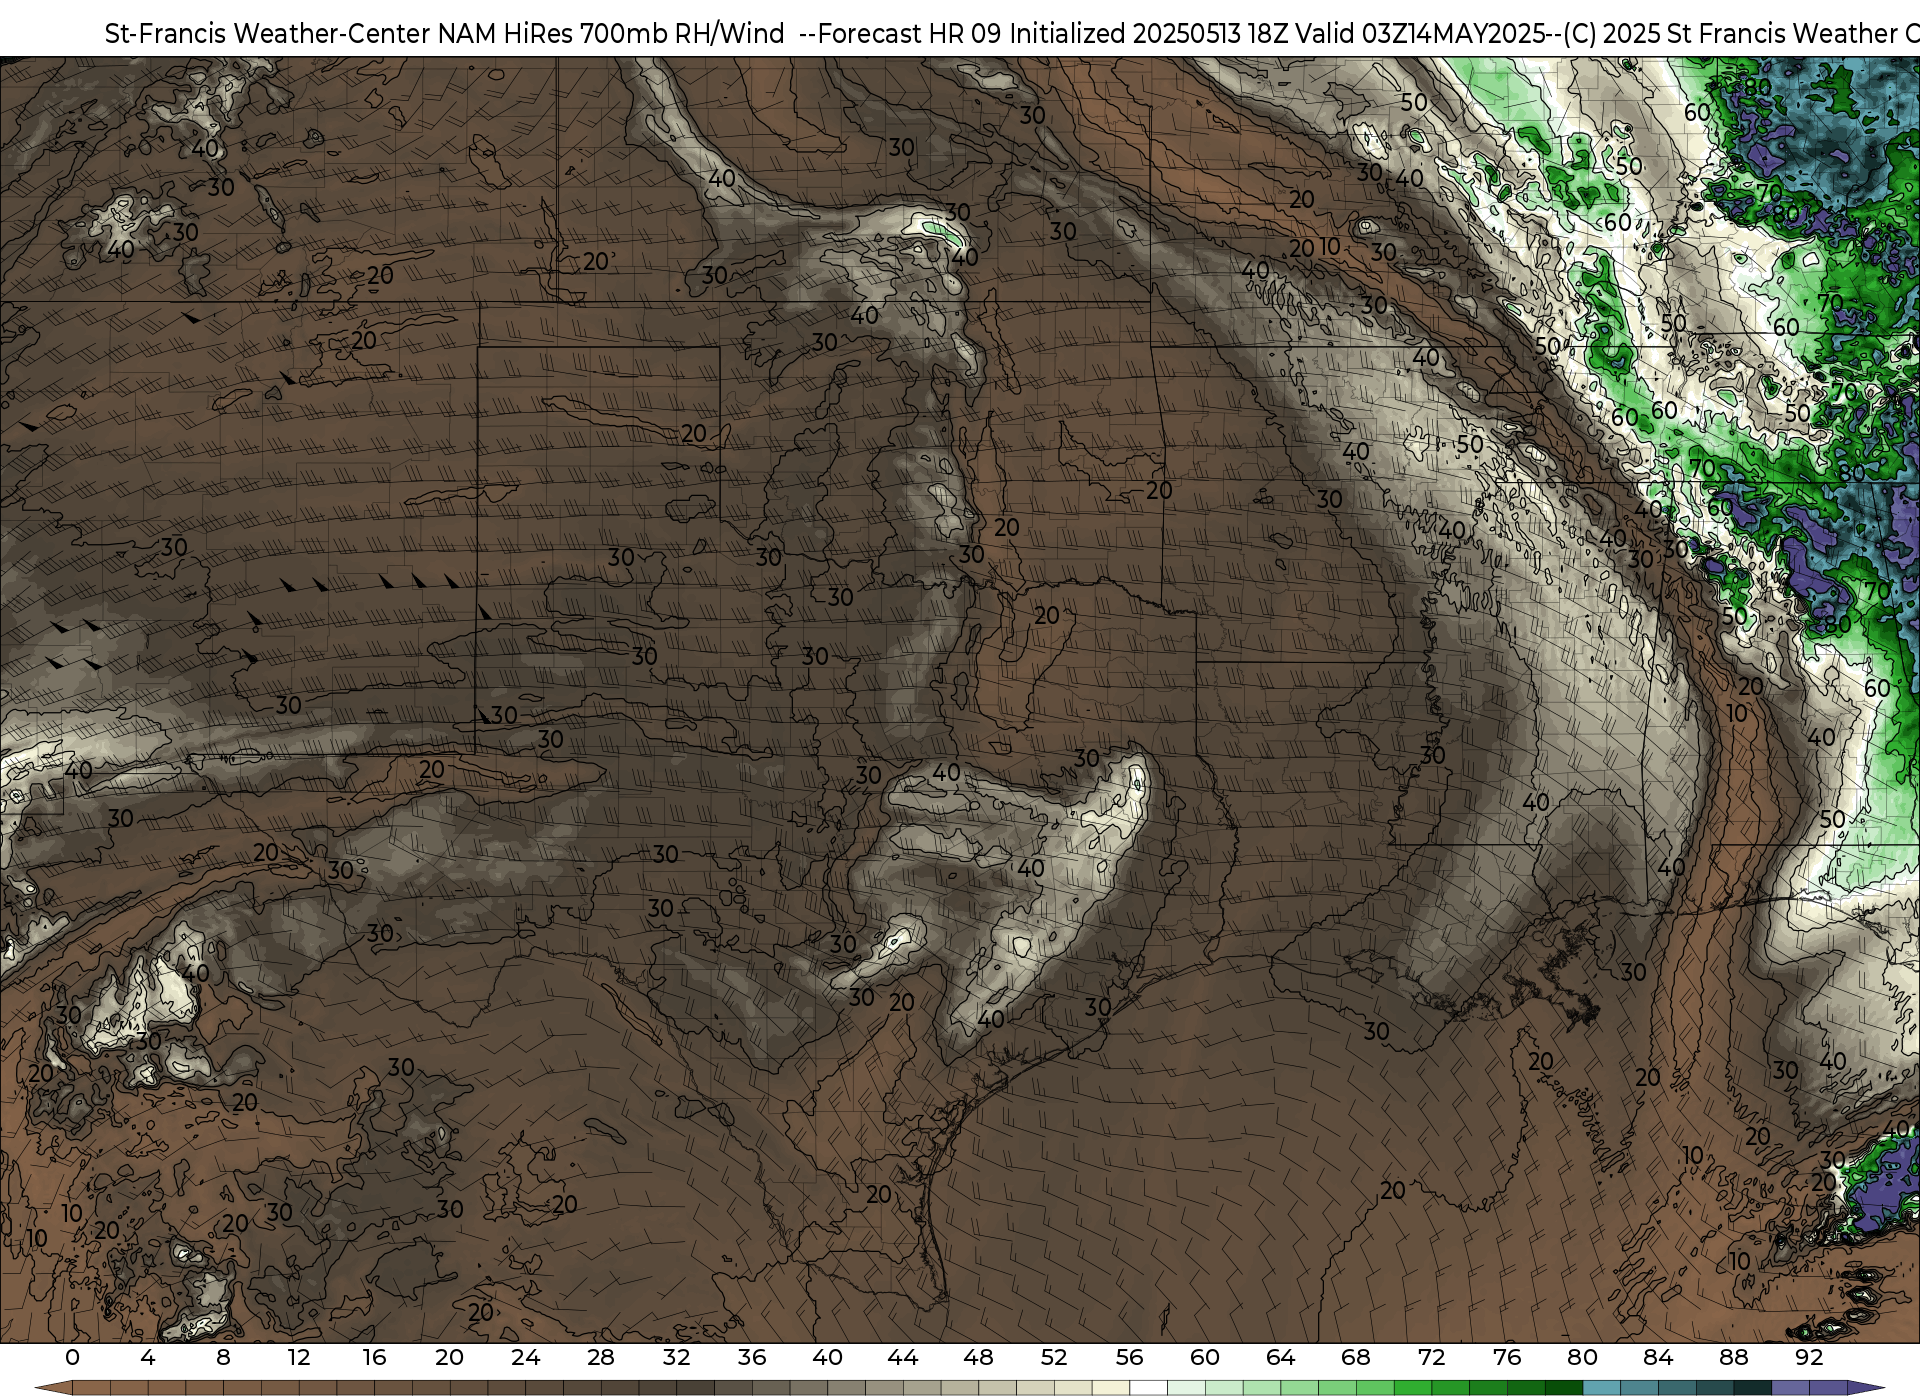The height and width of the screenshot is (1400, 1920).
Task: Click "Initialized 20250513 18Z" in the header
Action: (1149, 34)
